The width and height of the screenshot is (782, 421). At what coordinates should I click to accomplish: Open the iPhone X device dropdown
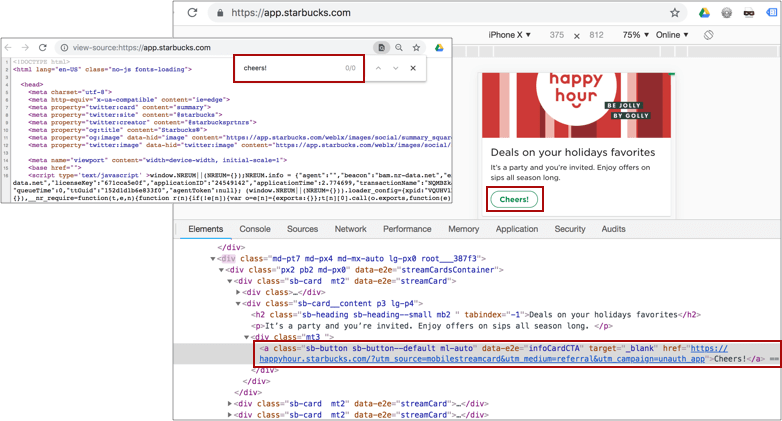[x=510, y=35]
